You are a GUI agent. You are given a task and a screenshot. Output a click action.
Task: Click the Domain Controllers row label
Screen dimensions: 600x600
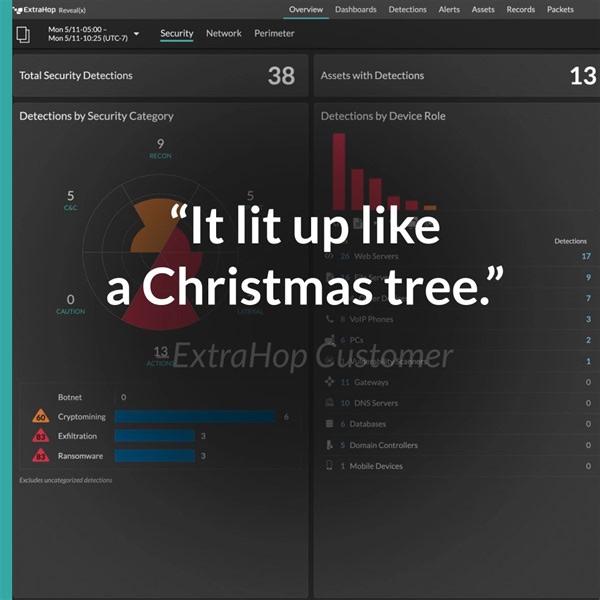click(384, 445)
